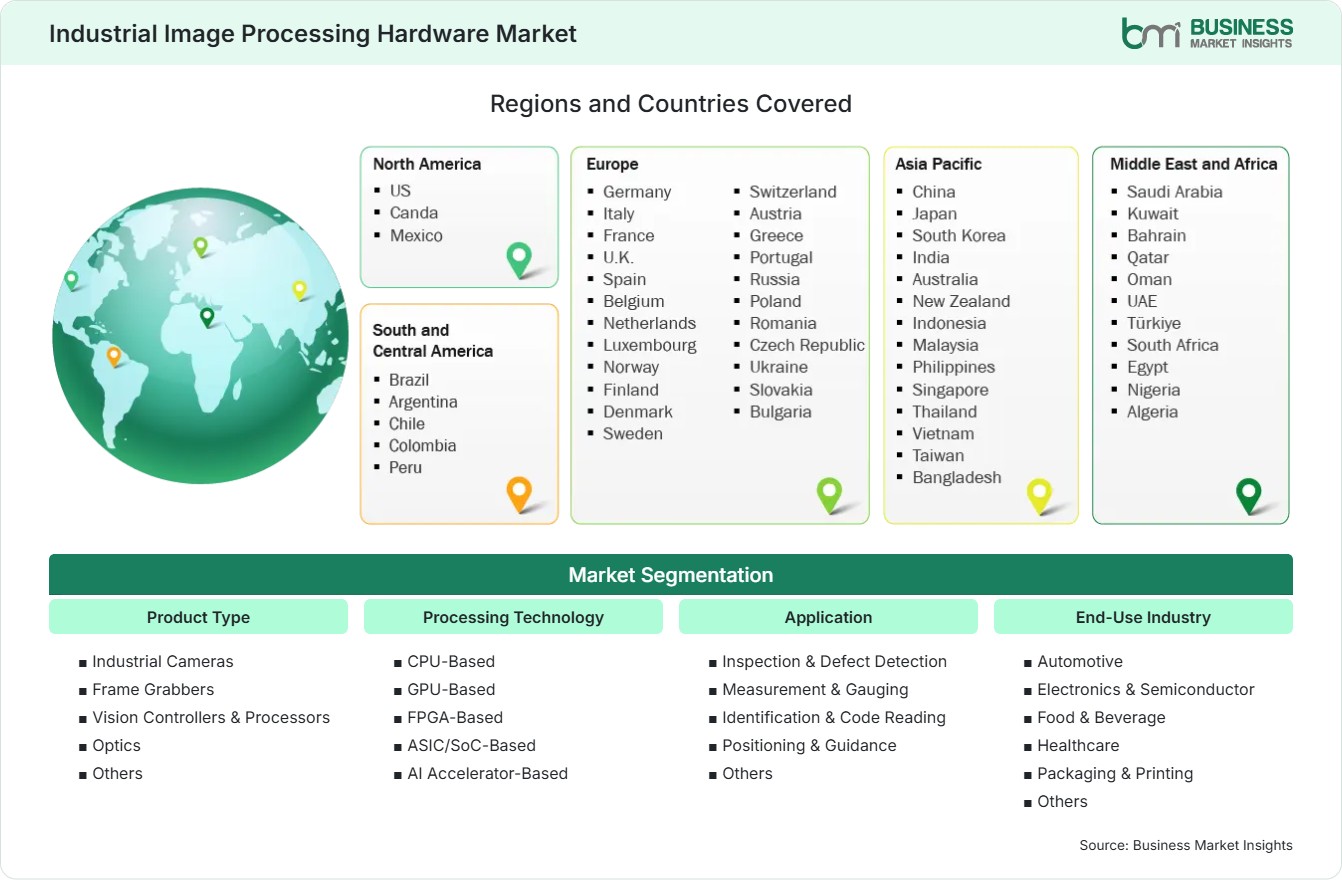Select 'Switzerland' in the Europe list
This screenshot has height=880, width=1342.
pyautogui.click(x=793, y=191)
